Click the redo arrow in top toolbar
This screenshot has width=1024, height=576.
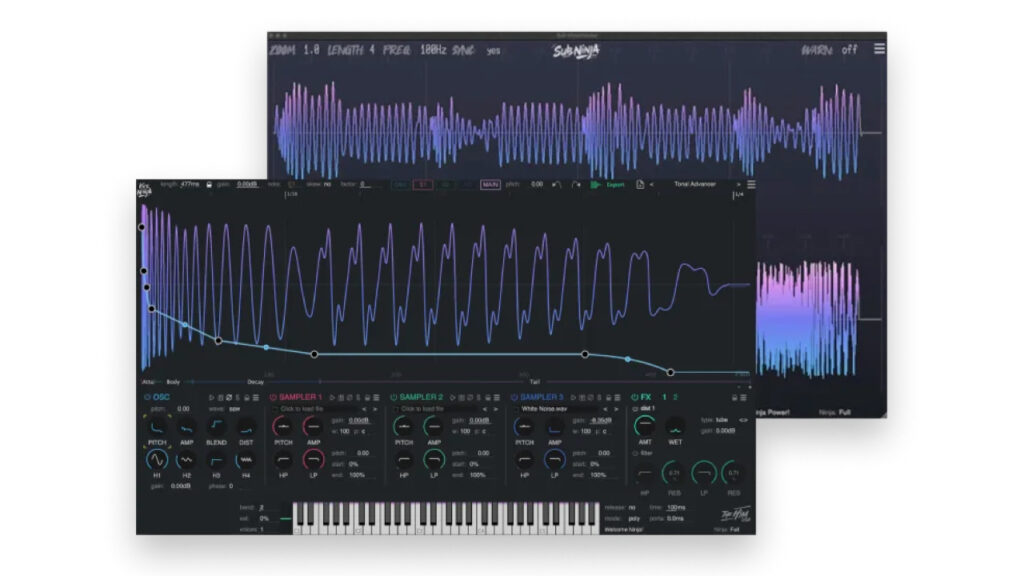point(576,185)
